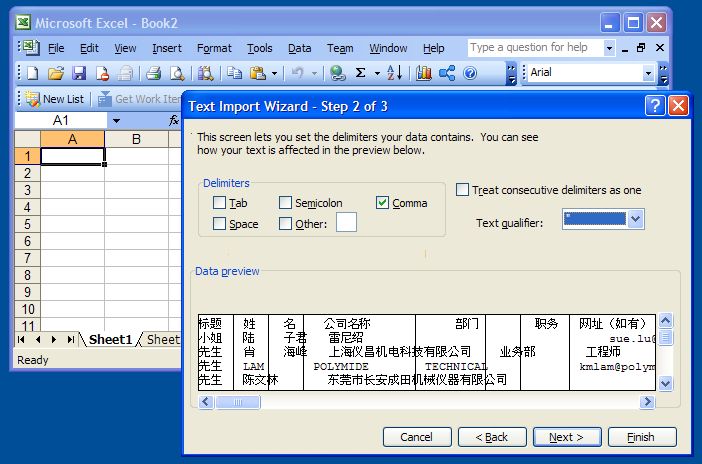Open the Data menu
The height and width of the screenshot is (464, 702).
tap(299, 48)
